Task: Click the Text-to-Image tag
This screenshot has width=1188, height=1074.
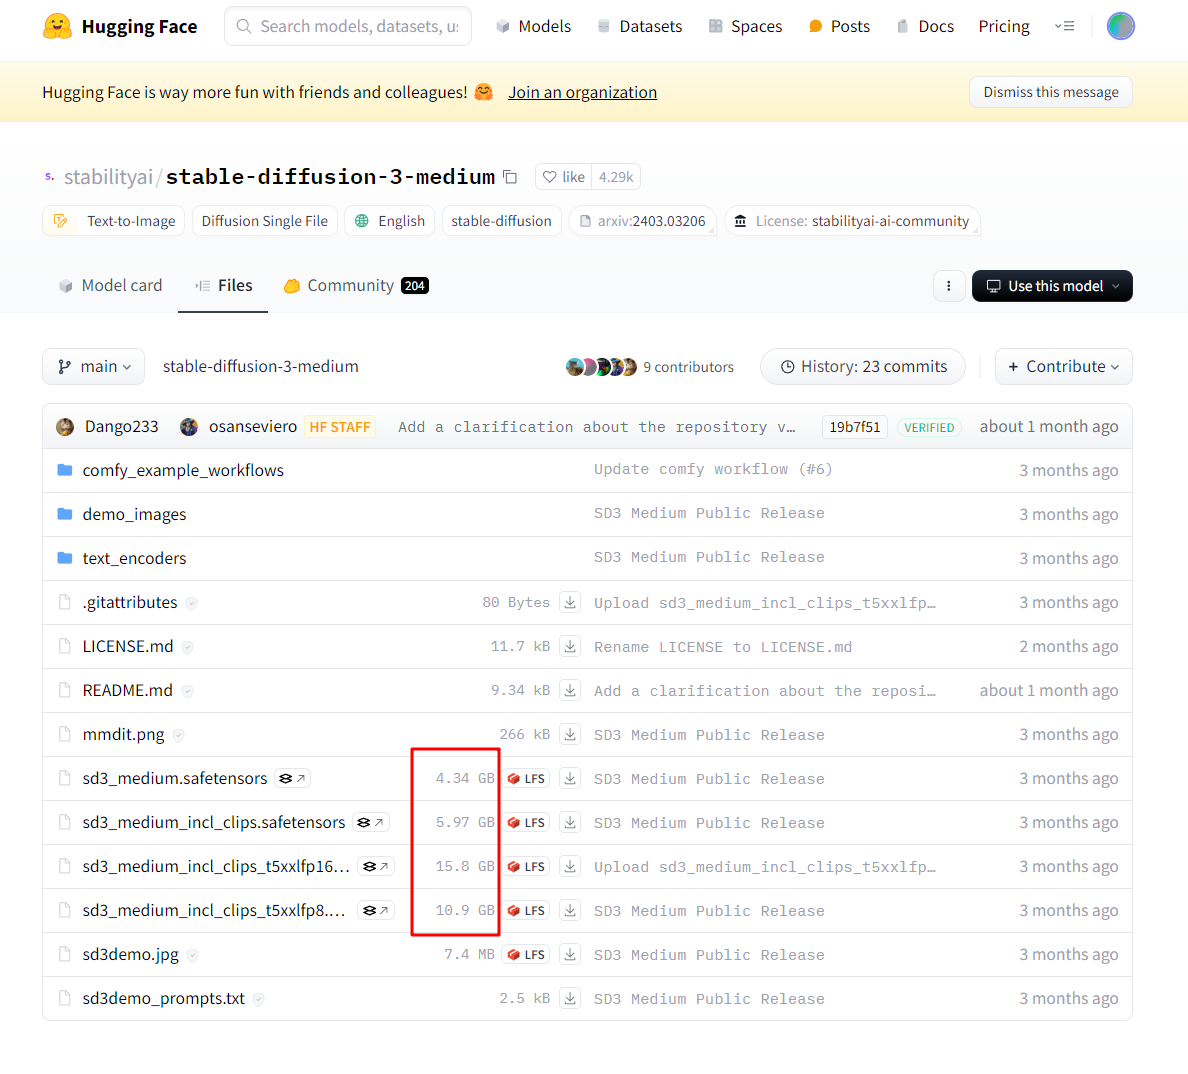Action: [114, 221]
